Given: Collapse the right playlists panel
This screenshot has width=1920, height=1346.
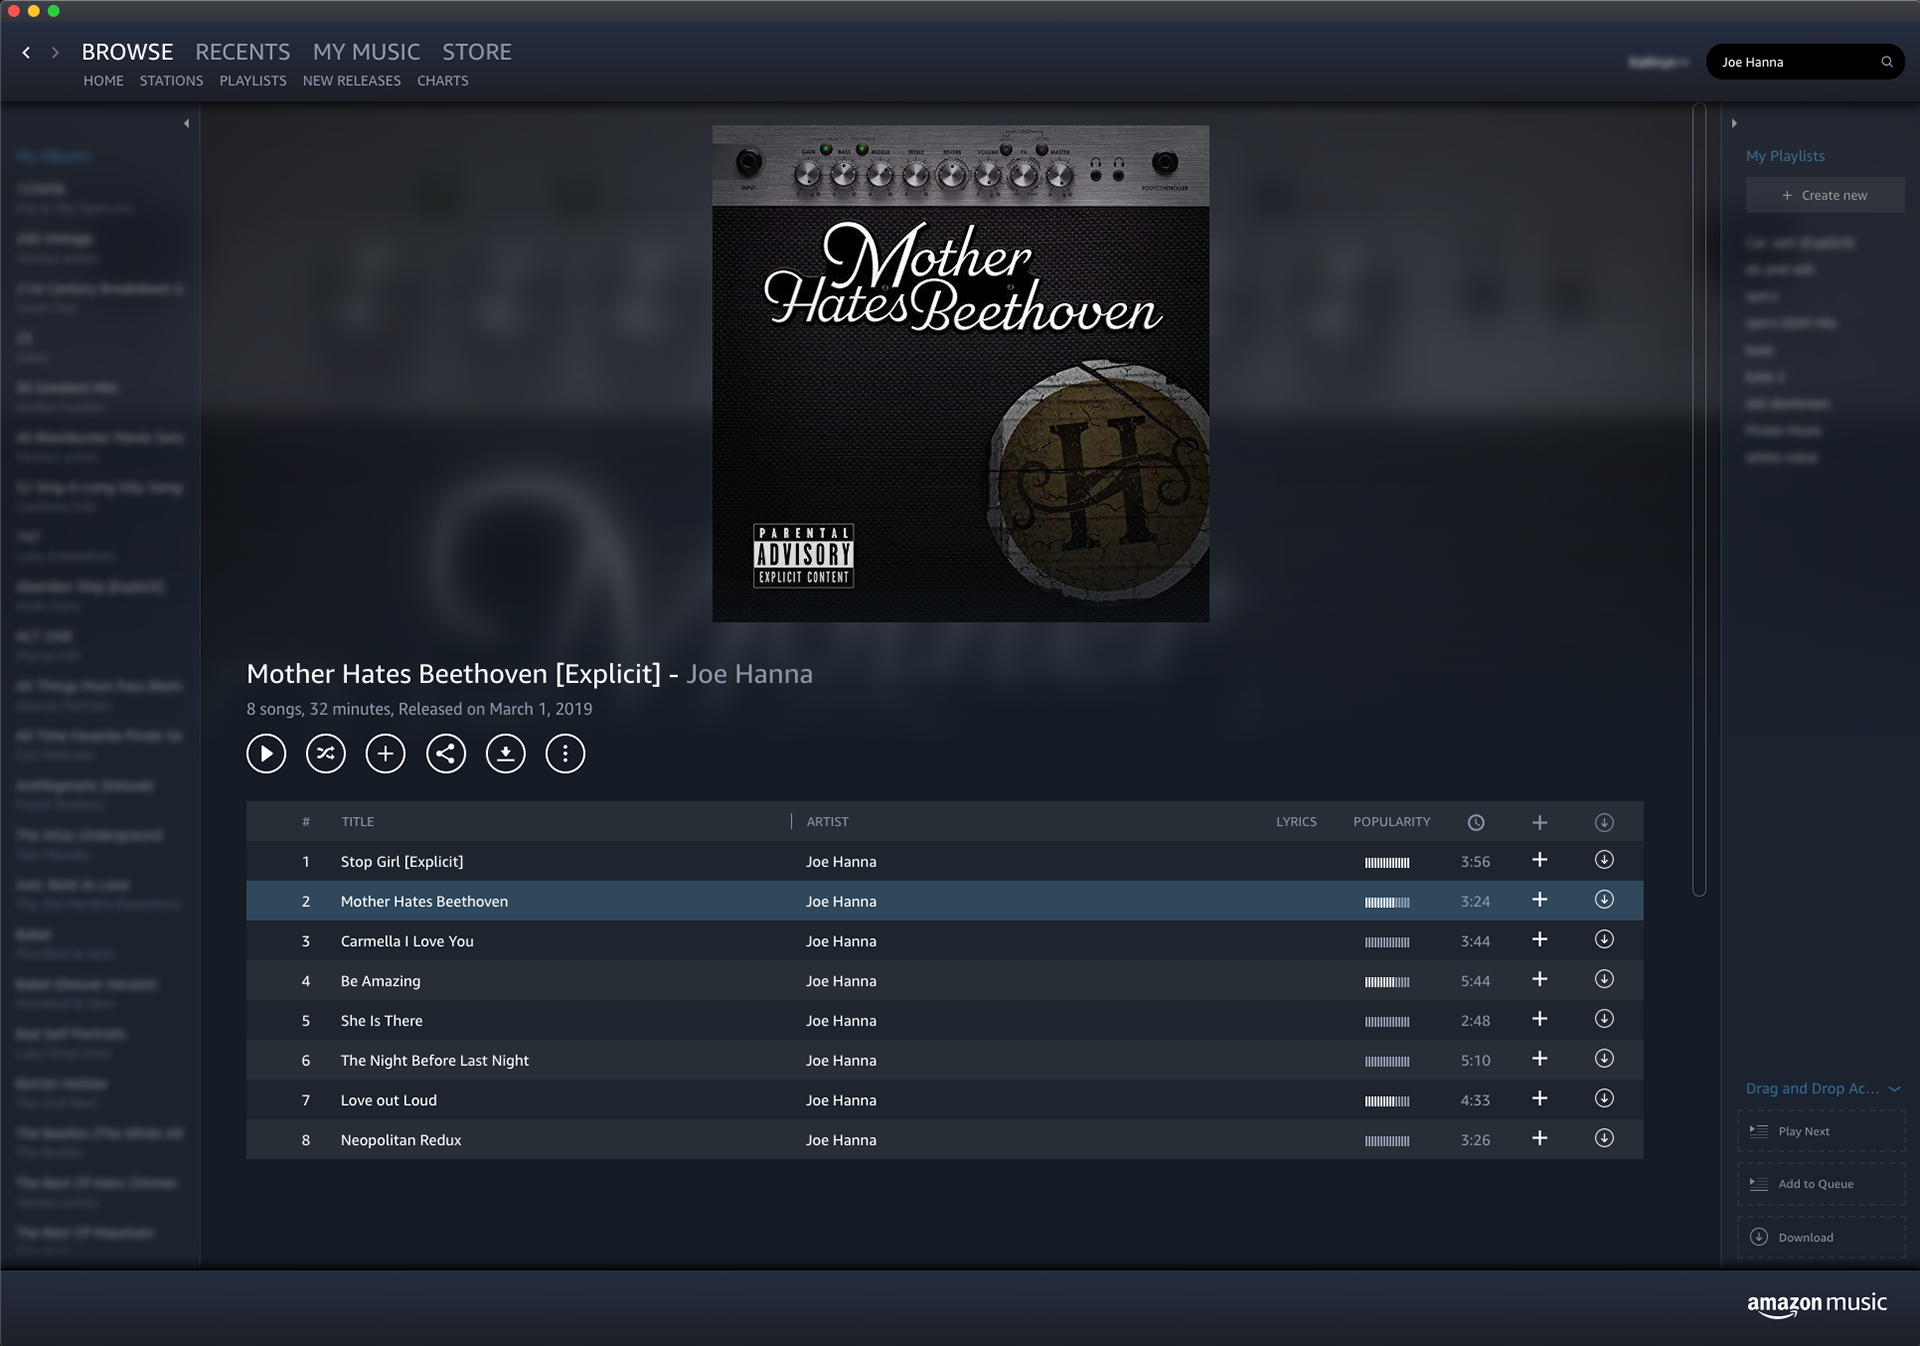Looking at the screenshot, I should pyautogui.click(x=1734, y=124).
